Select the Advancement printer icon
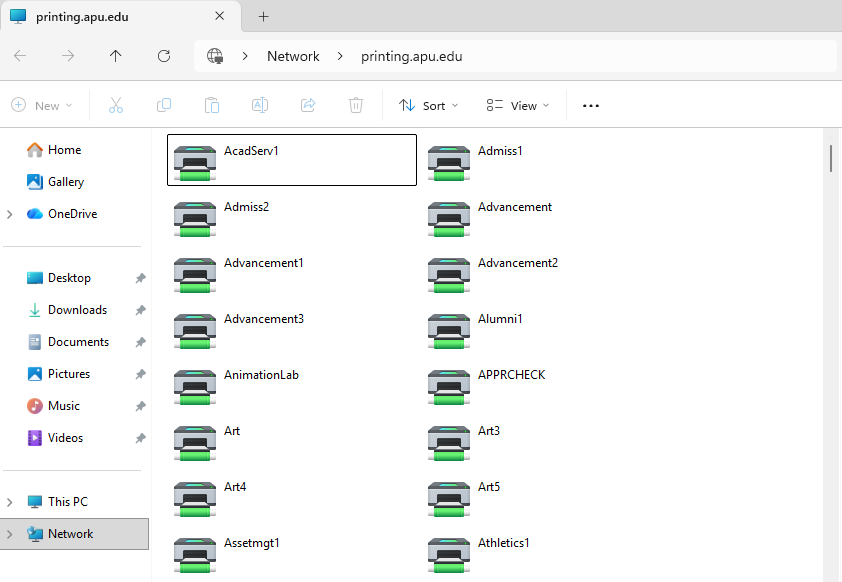 pyautogui.click(x=449, y=219)
